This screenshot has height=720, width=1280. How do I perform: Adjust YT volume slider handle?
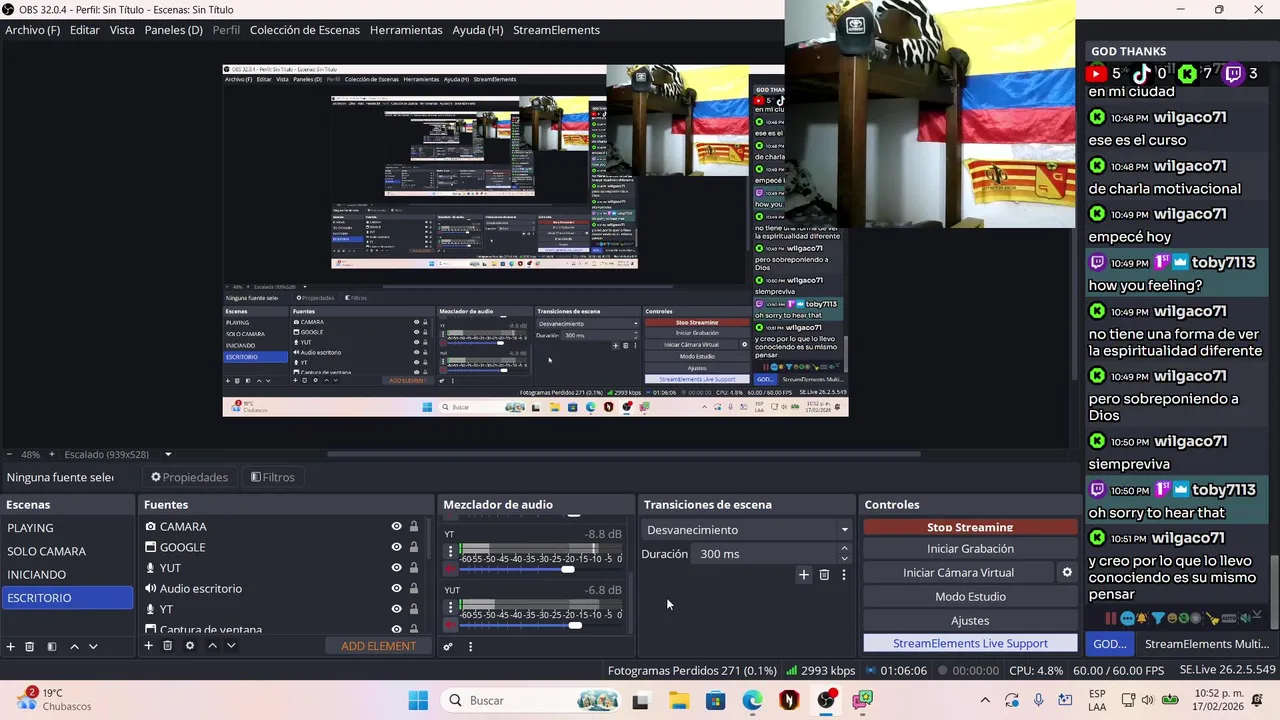(568, 569)
